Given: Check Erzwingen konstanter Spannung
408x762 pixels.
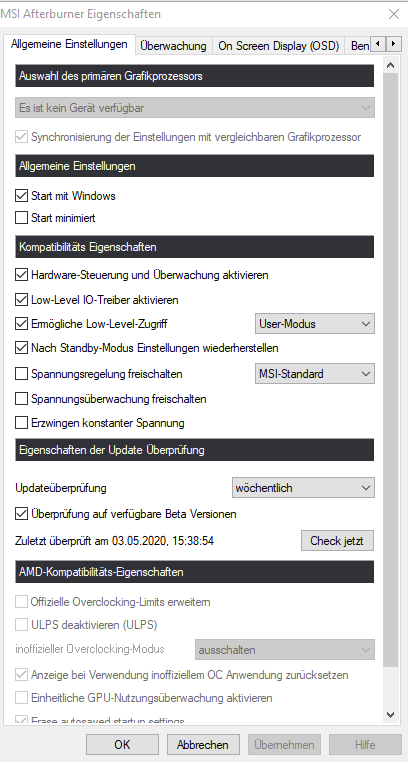Looking at the screenshot, I should 21,423.
